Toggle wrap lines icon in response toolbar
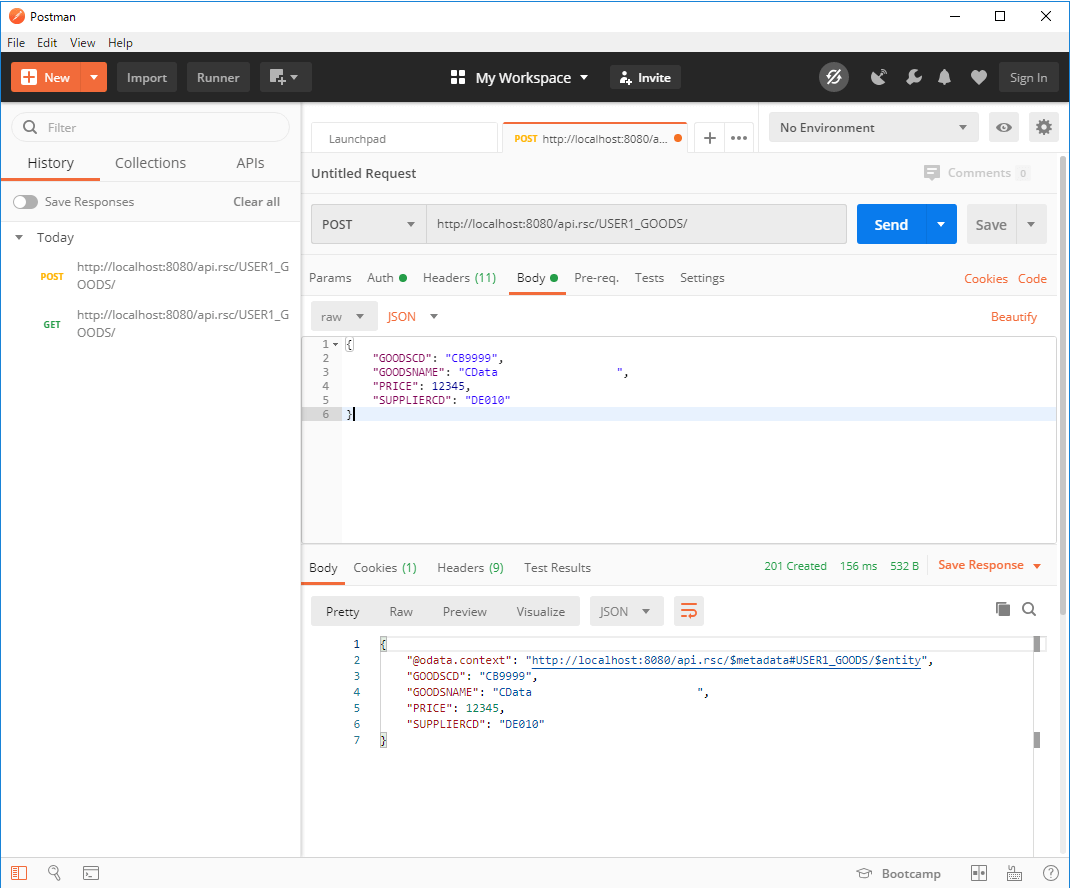 coord(688,611)
